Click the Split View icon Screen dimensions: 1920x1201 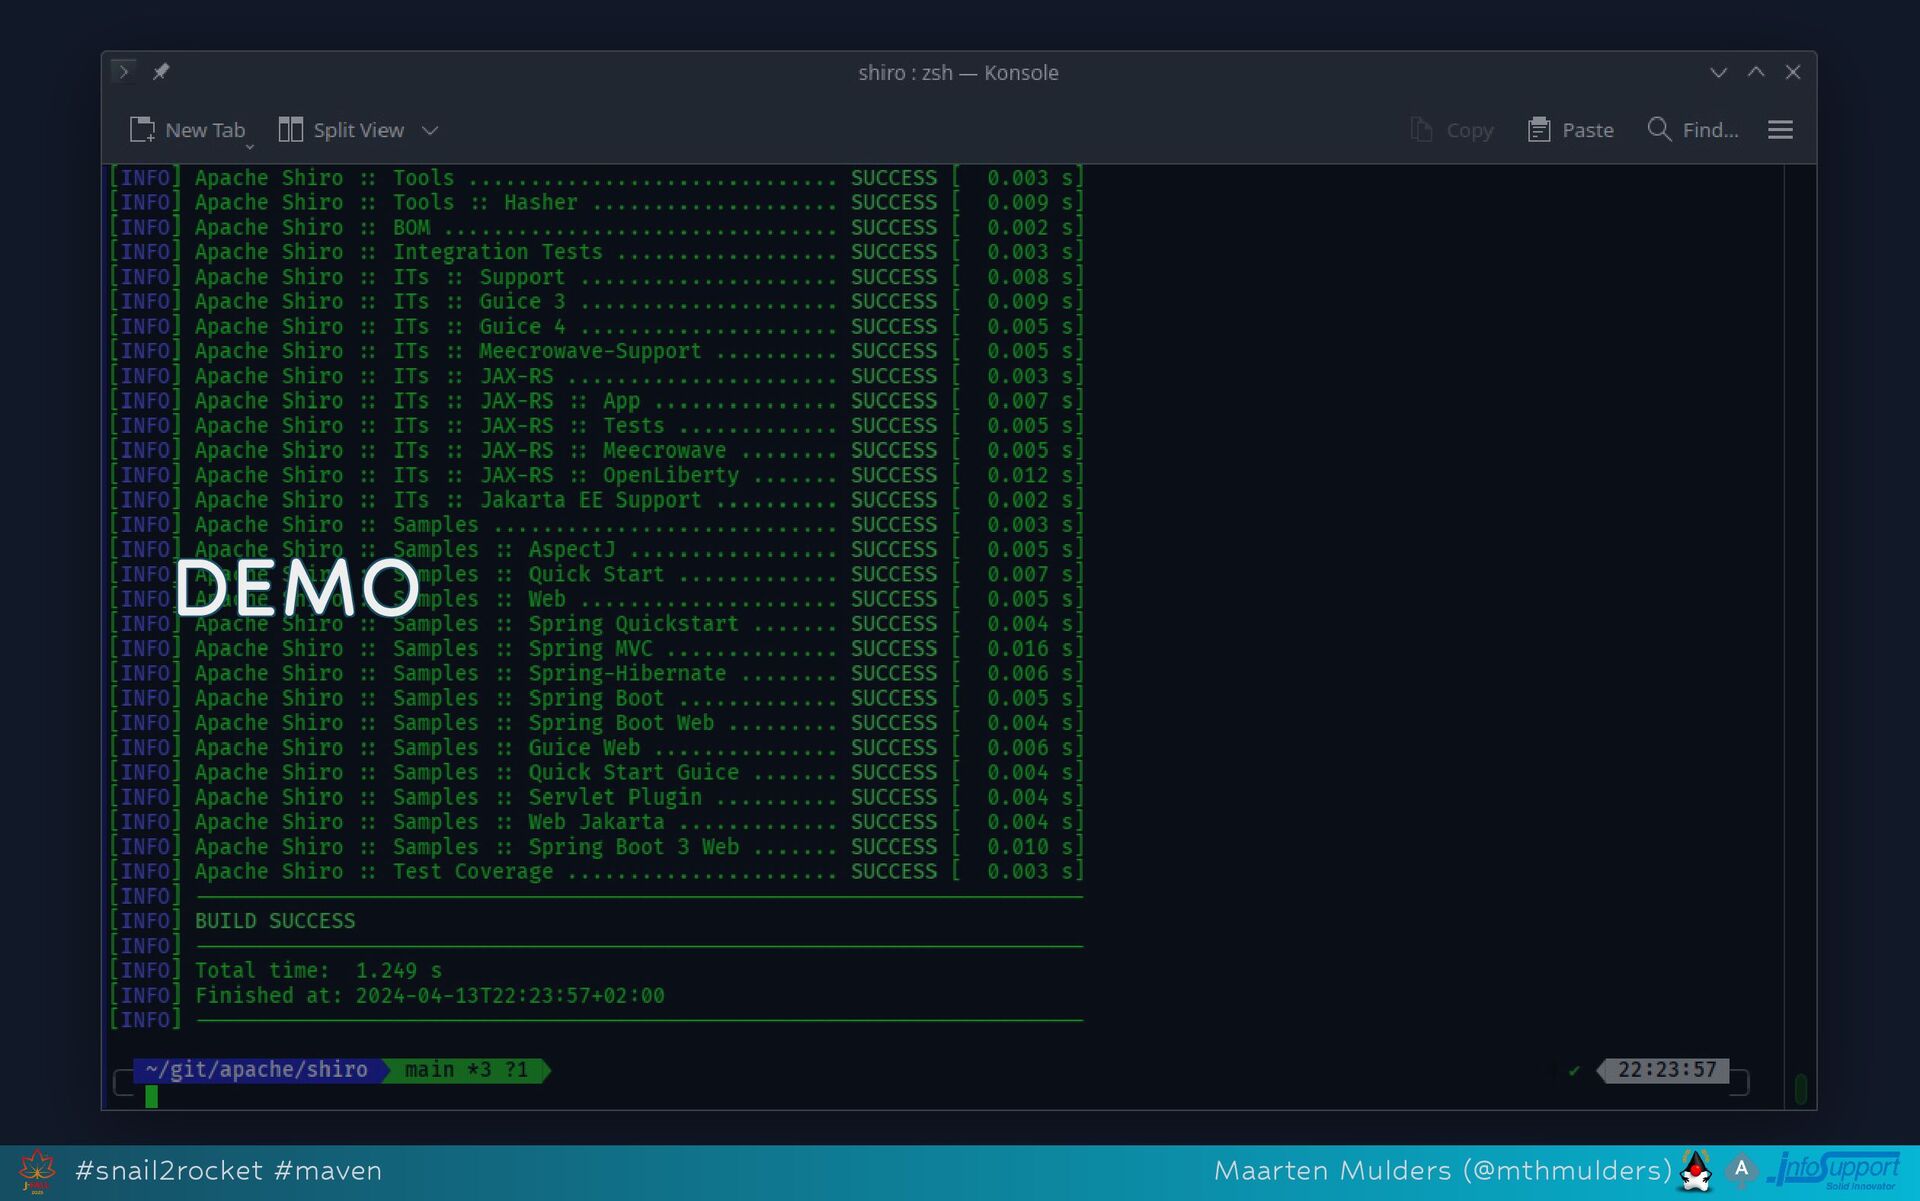click(x=291, y=130)
